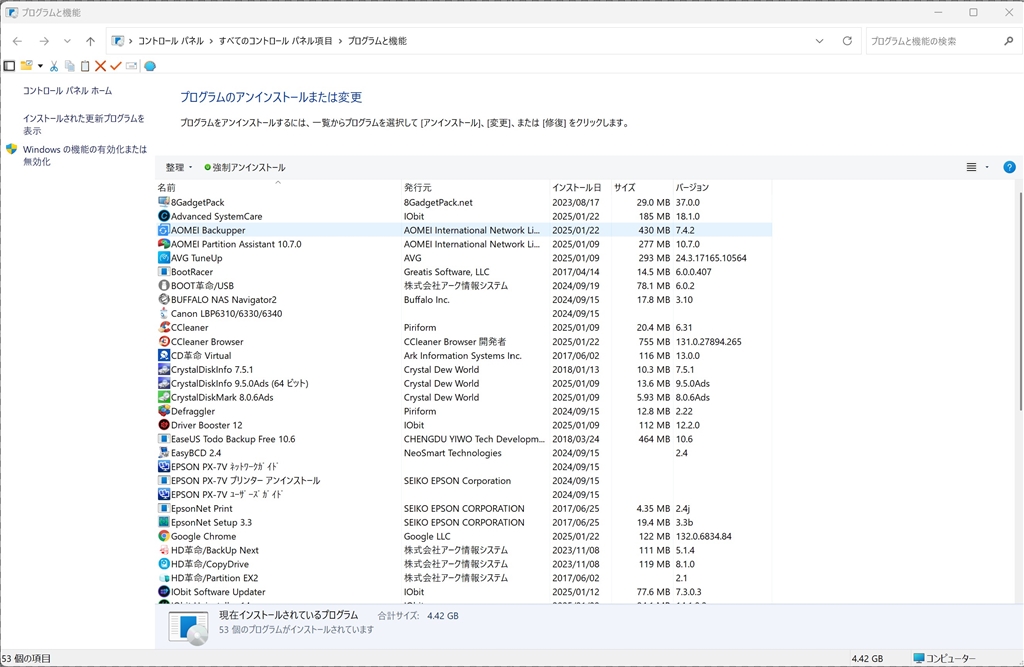Select the Defraggler program icon
The image size is (1024, 667).
164,411
